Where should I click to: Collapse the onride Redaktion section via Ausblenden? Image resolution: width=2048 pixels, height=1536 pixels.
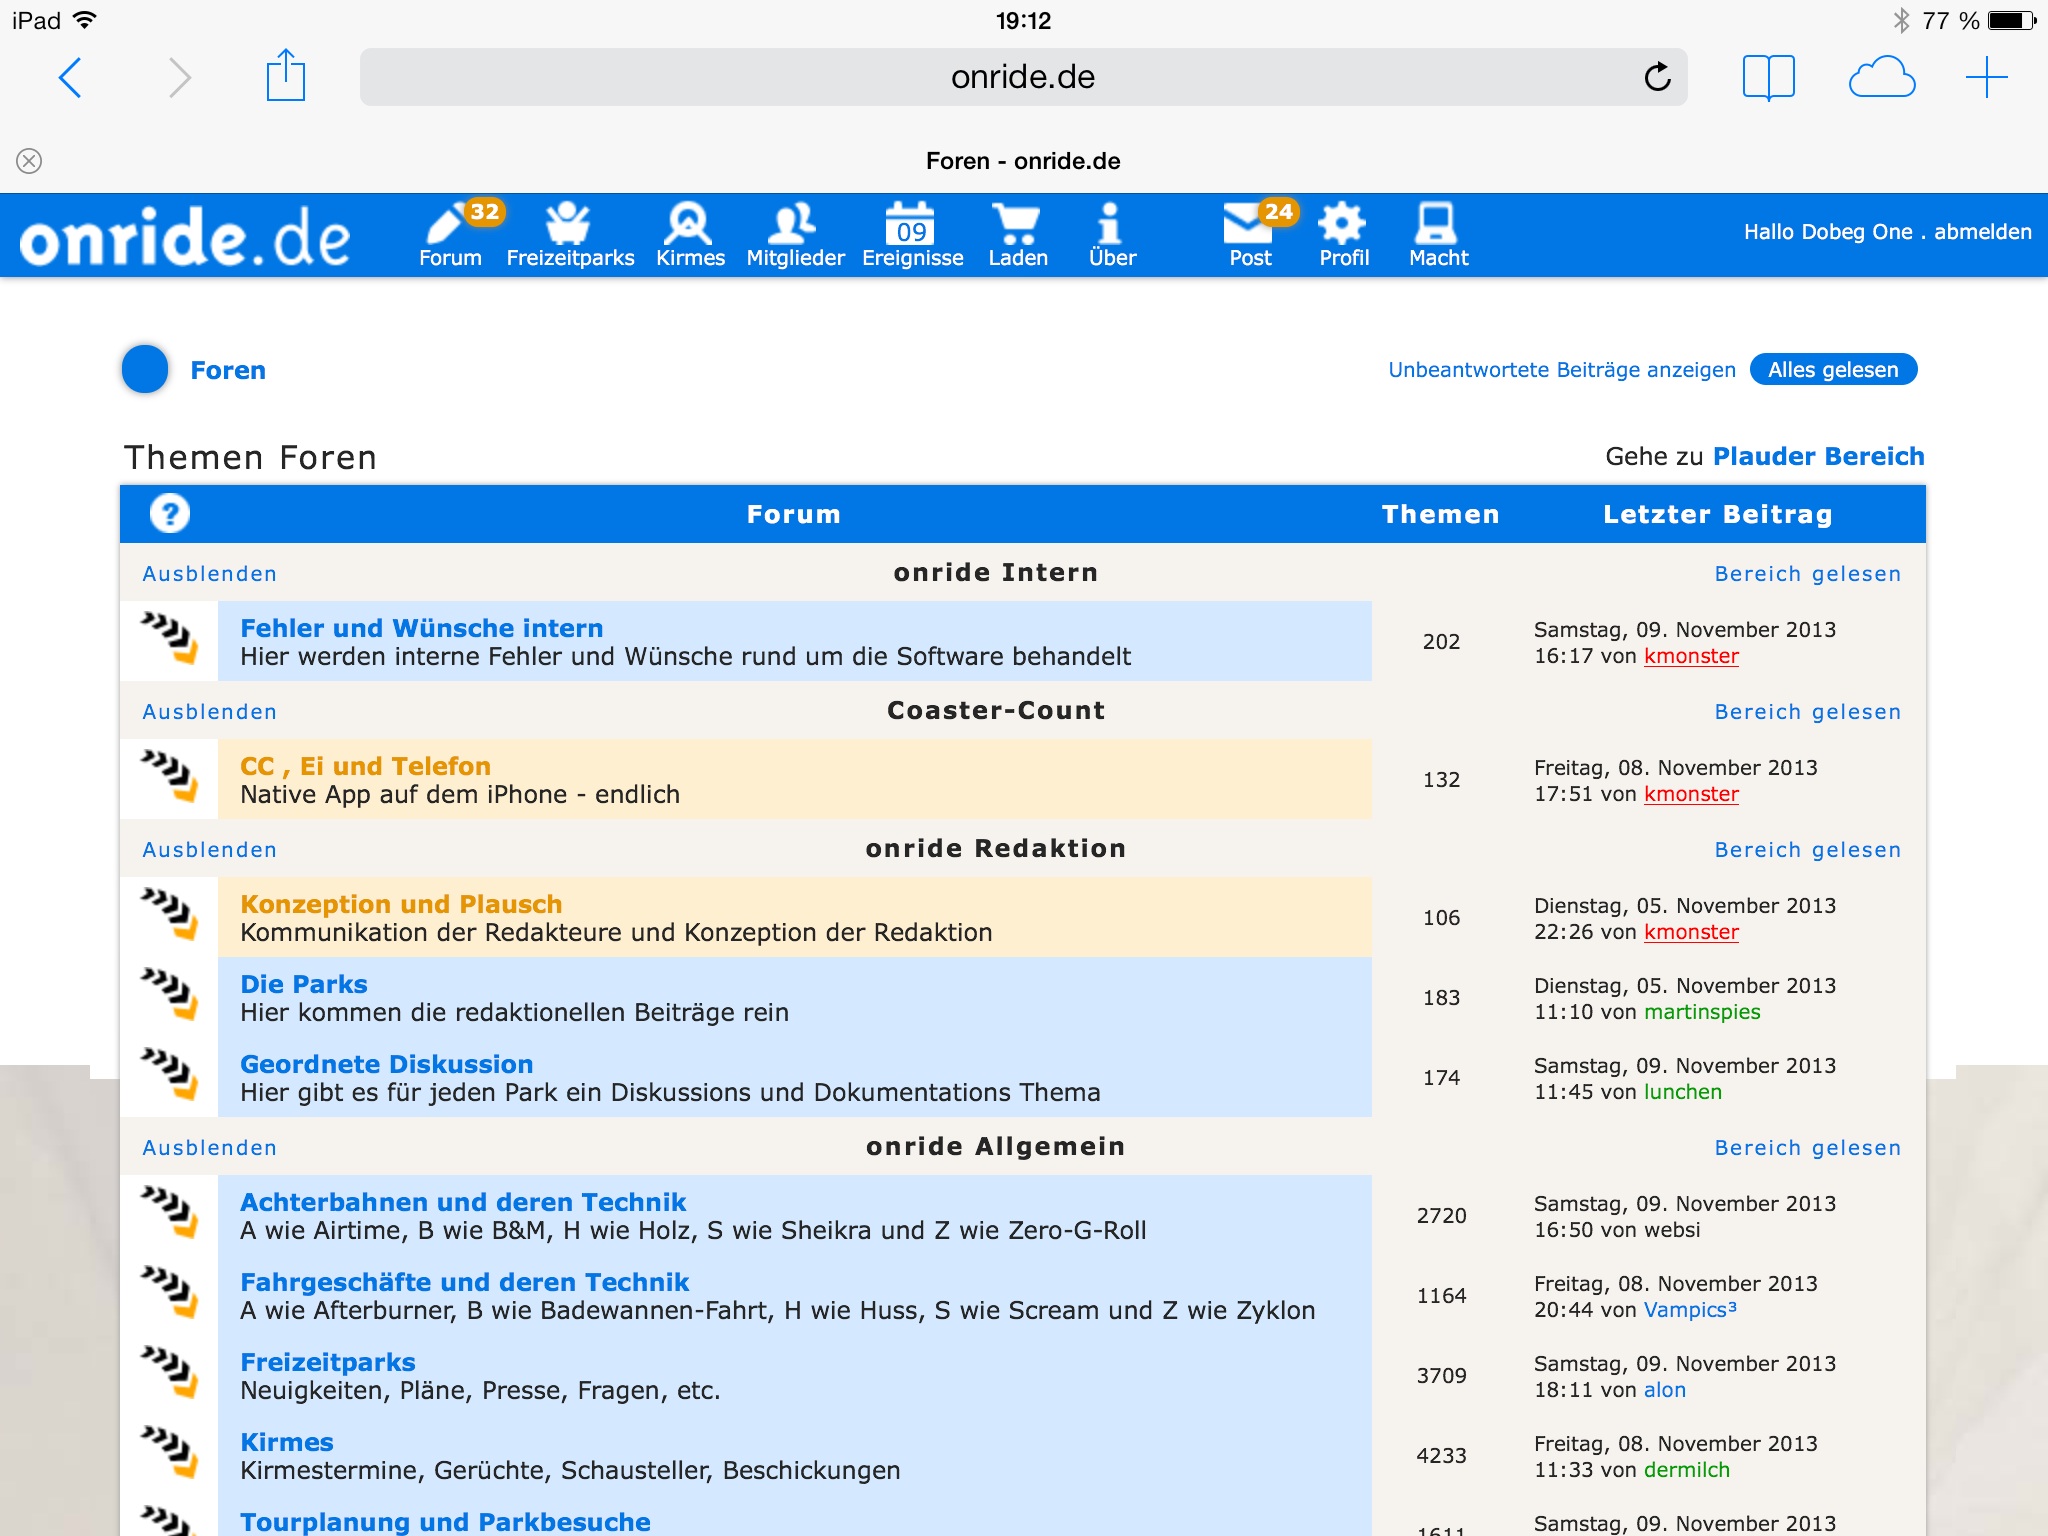209,850
